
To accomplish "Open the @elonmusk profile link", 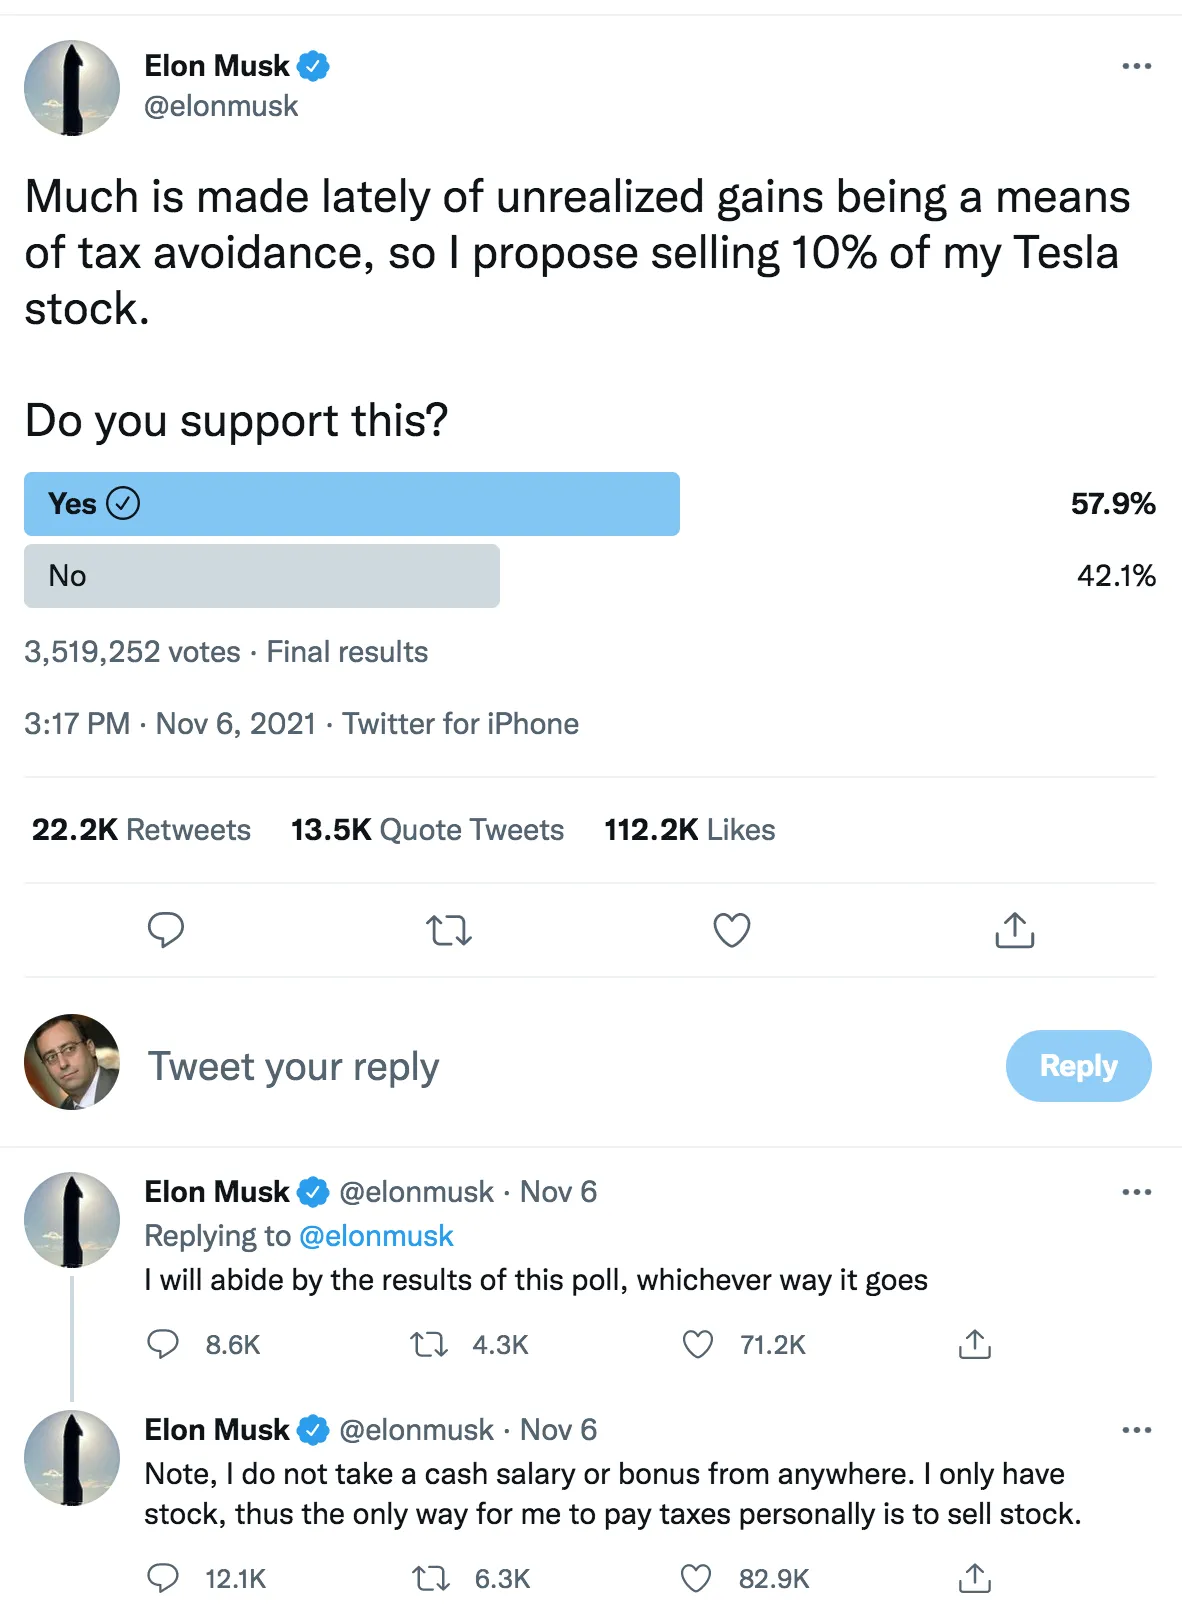I will (x=221, y=105).
